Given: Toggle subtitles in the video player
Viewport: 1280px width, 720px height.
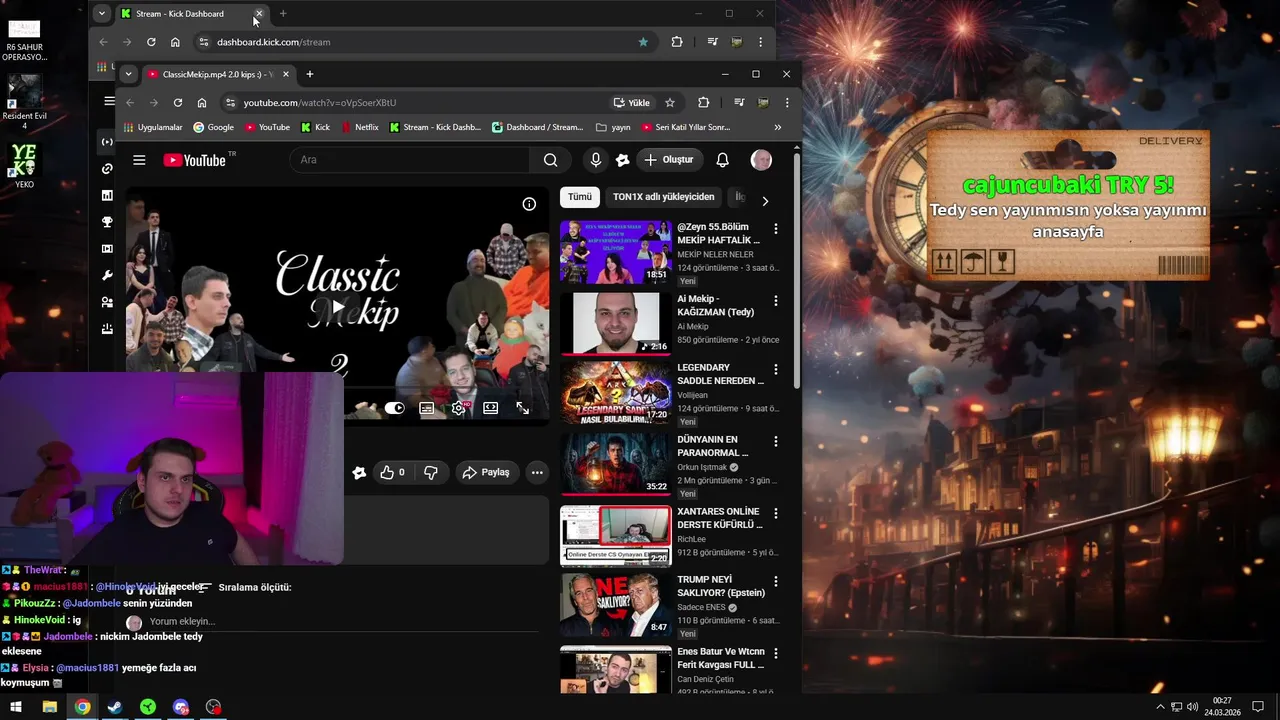Looking at the screenshot, I should coord(427,408).
